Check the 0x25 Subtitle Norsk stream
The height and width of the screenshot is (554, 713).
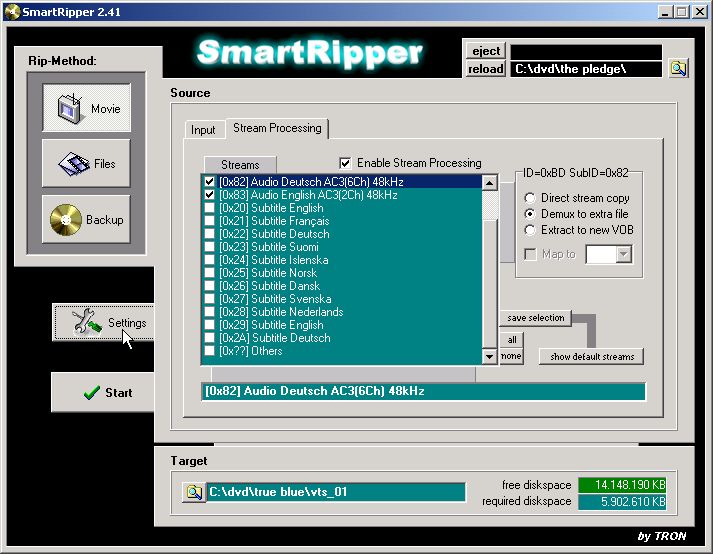tap(209, 272)
